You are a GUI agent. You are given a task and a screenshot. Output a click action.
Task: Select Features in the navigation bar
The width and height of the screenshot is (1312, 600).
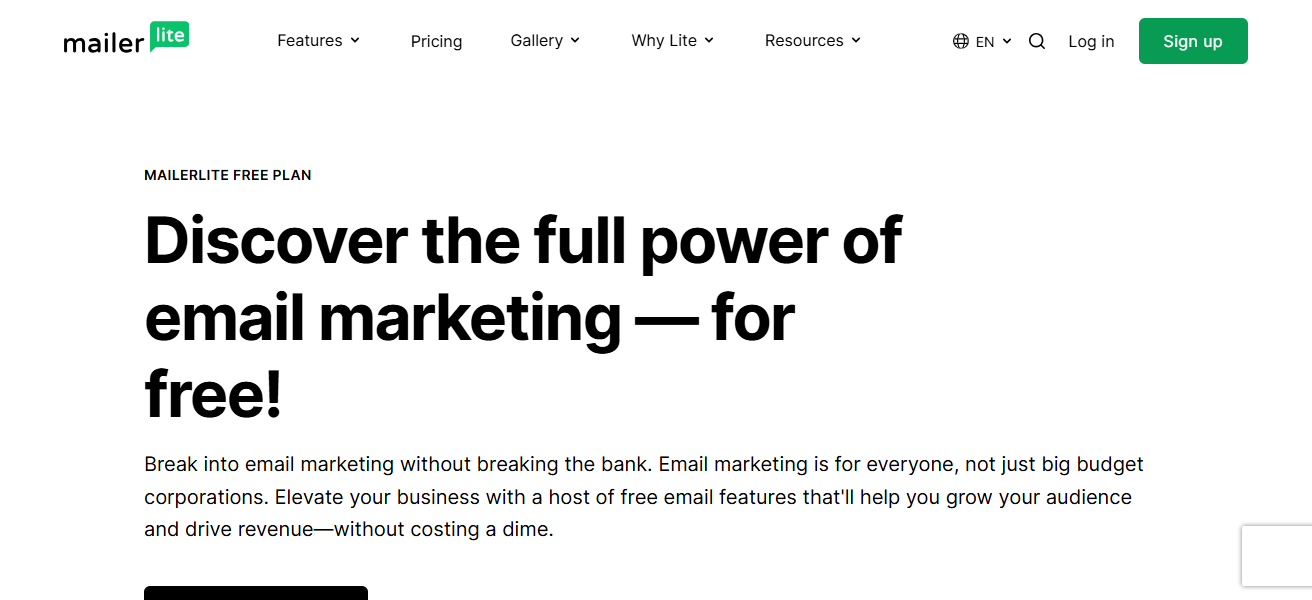pos(310,40)
